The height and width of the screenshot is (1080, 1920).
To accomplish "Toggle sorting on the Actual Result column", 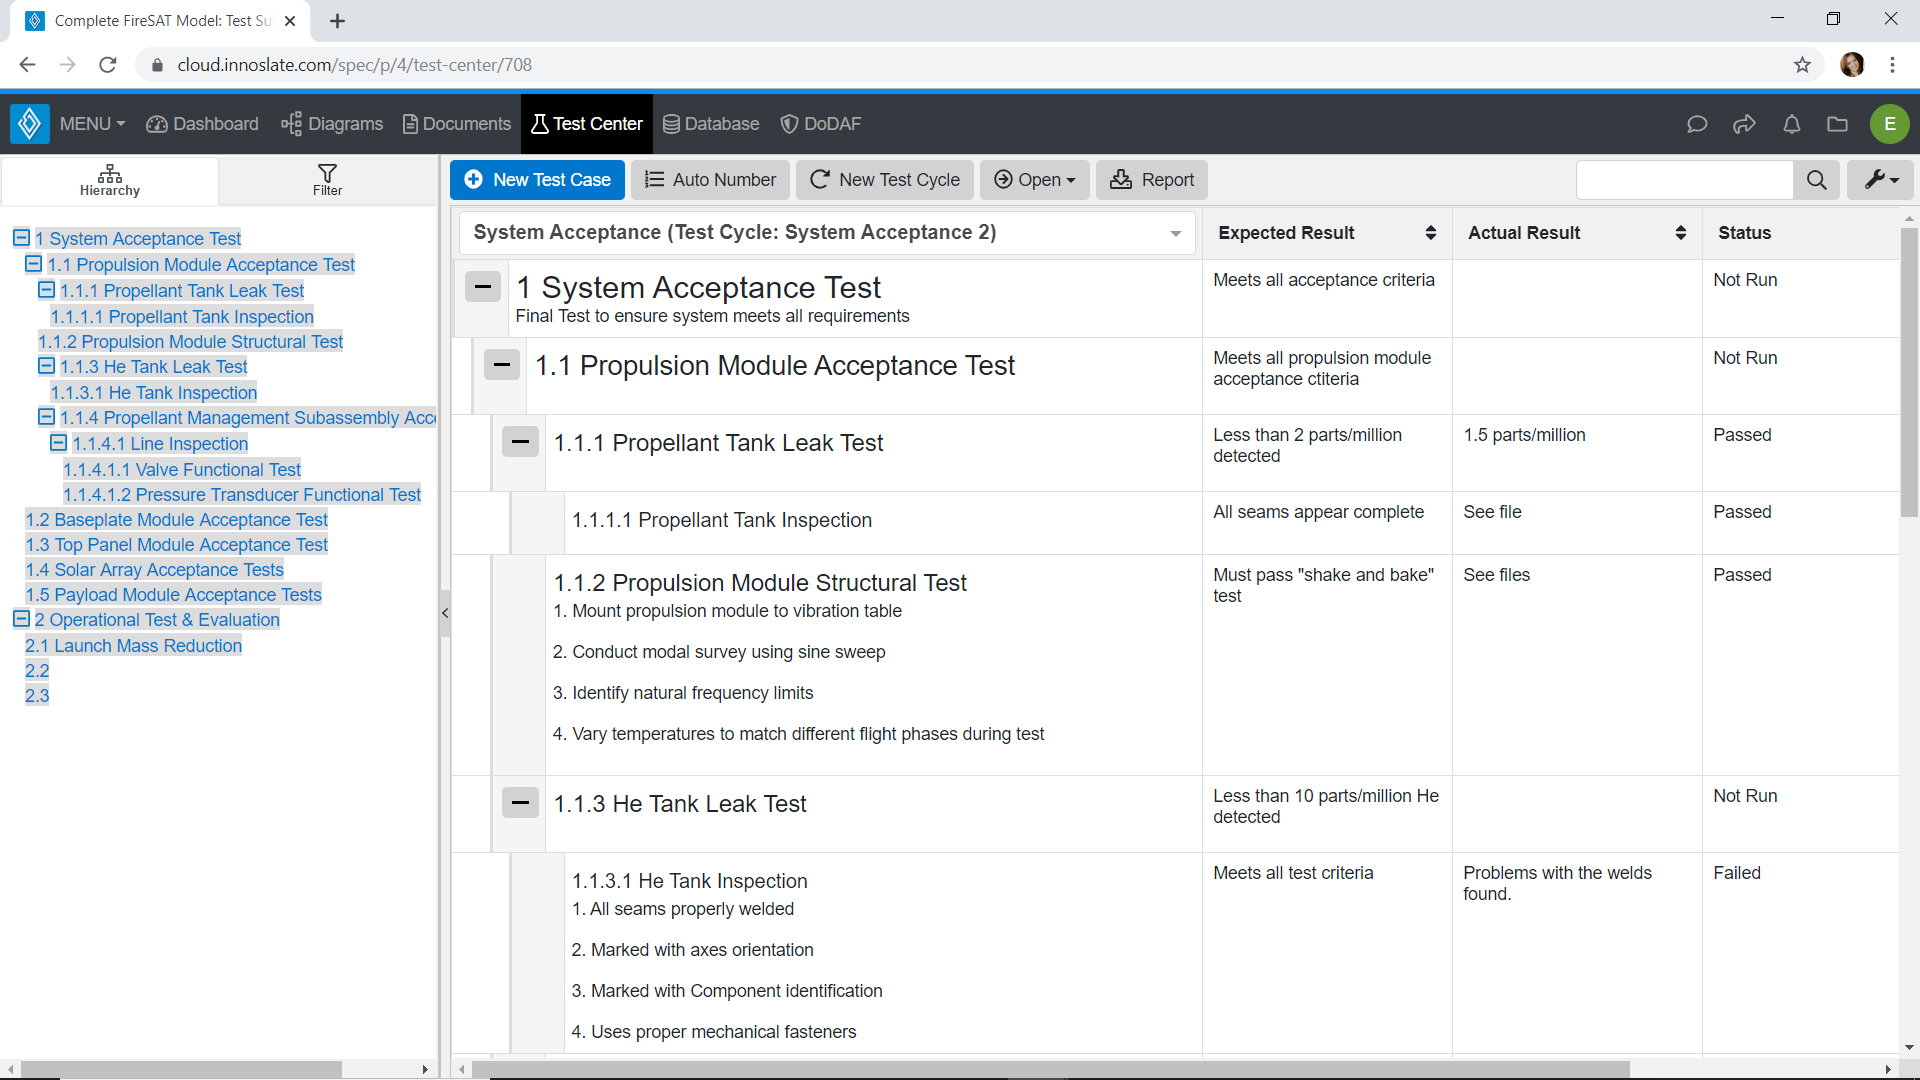I will 1681,232.
